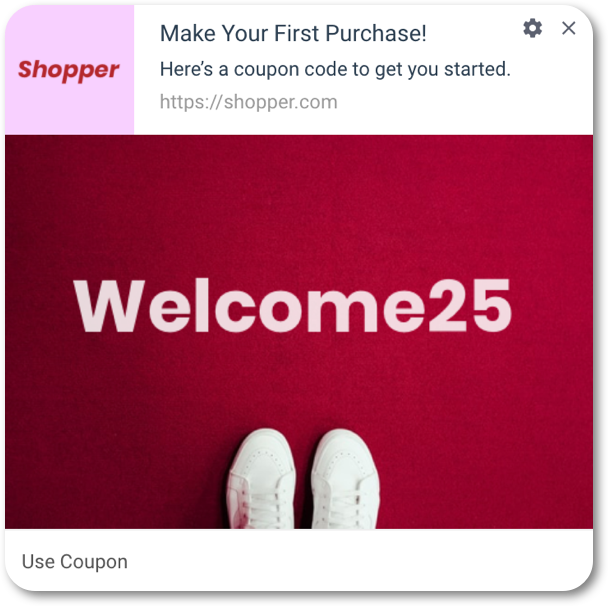Viewport: 608px width, 606px height.
Task: Click the right white sneaker
Action: pos(344,479)
